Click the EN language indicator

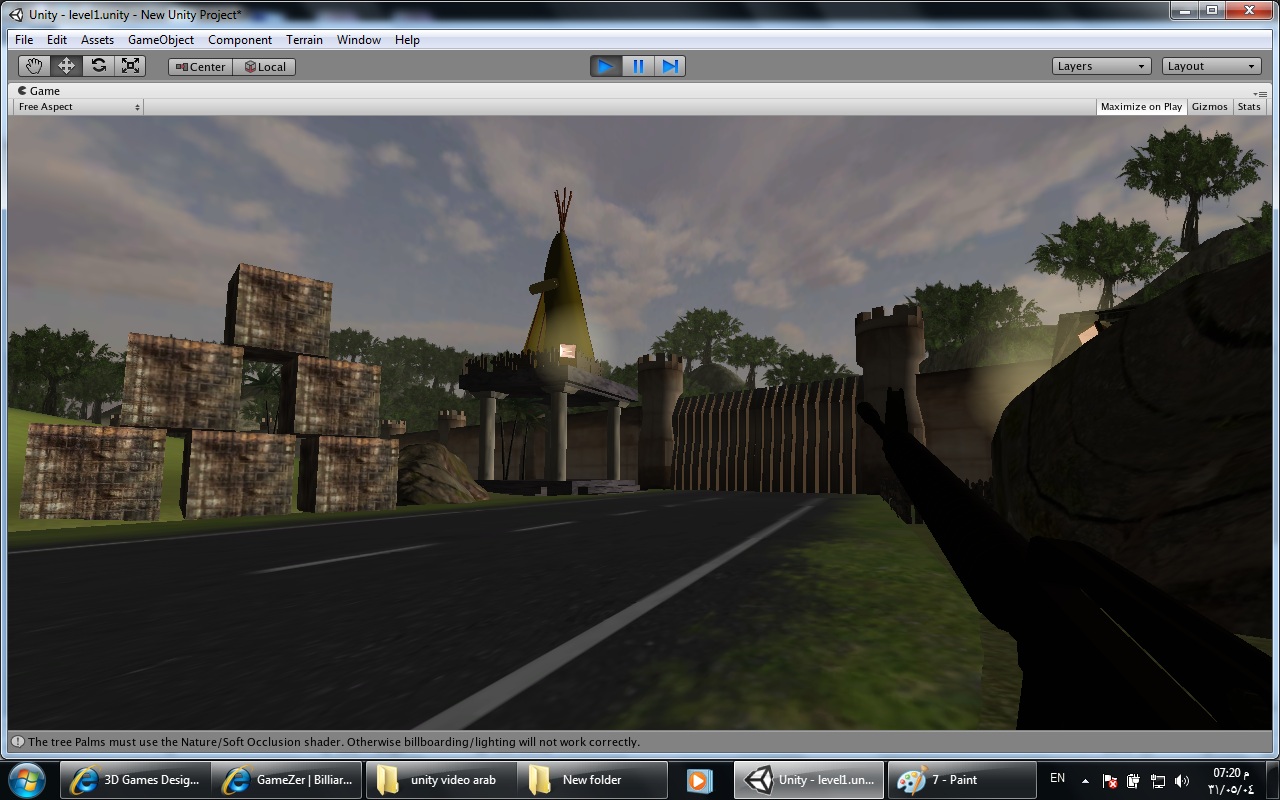(1057, 778)
